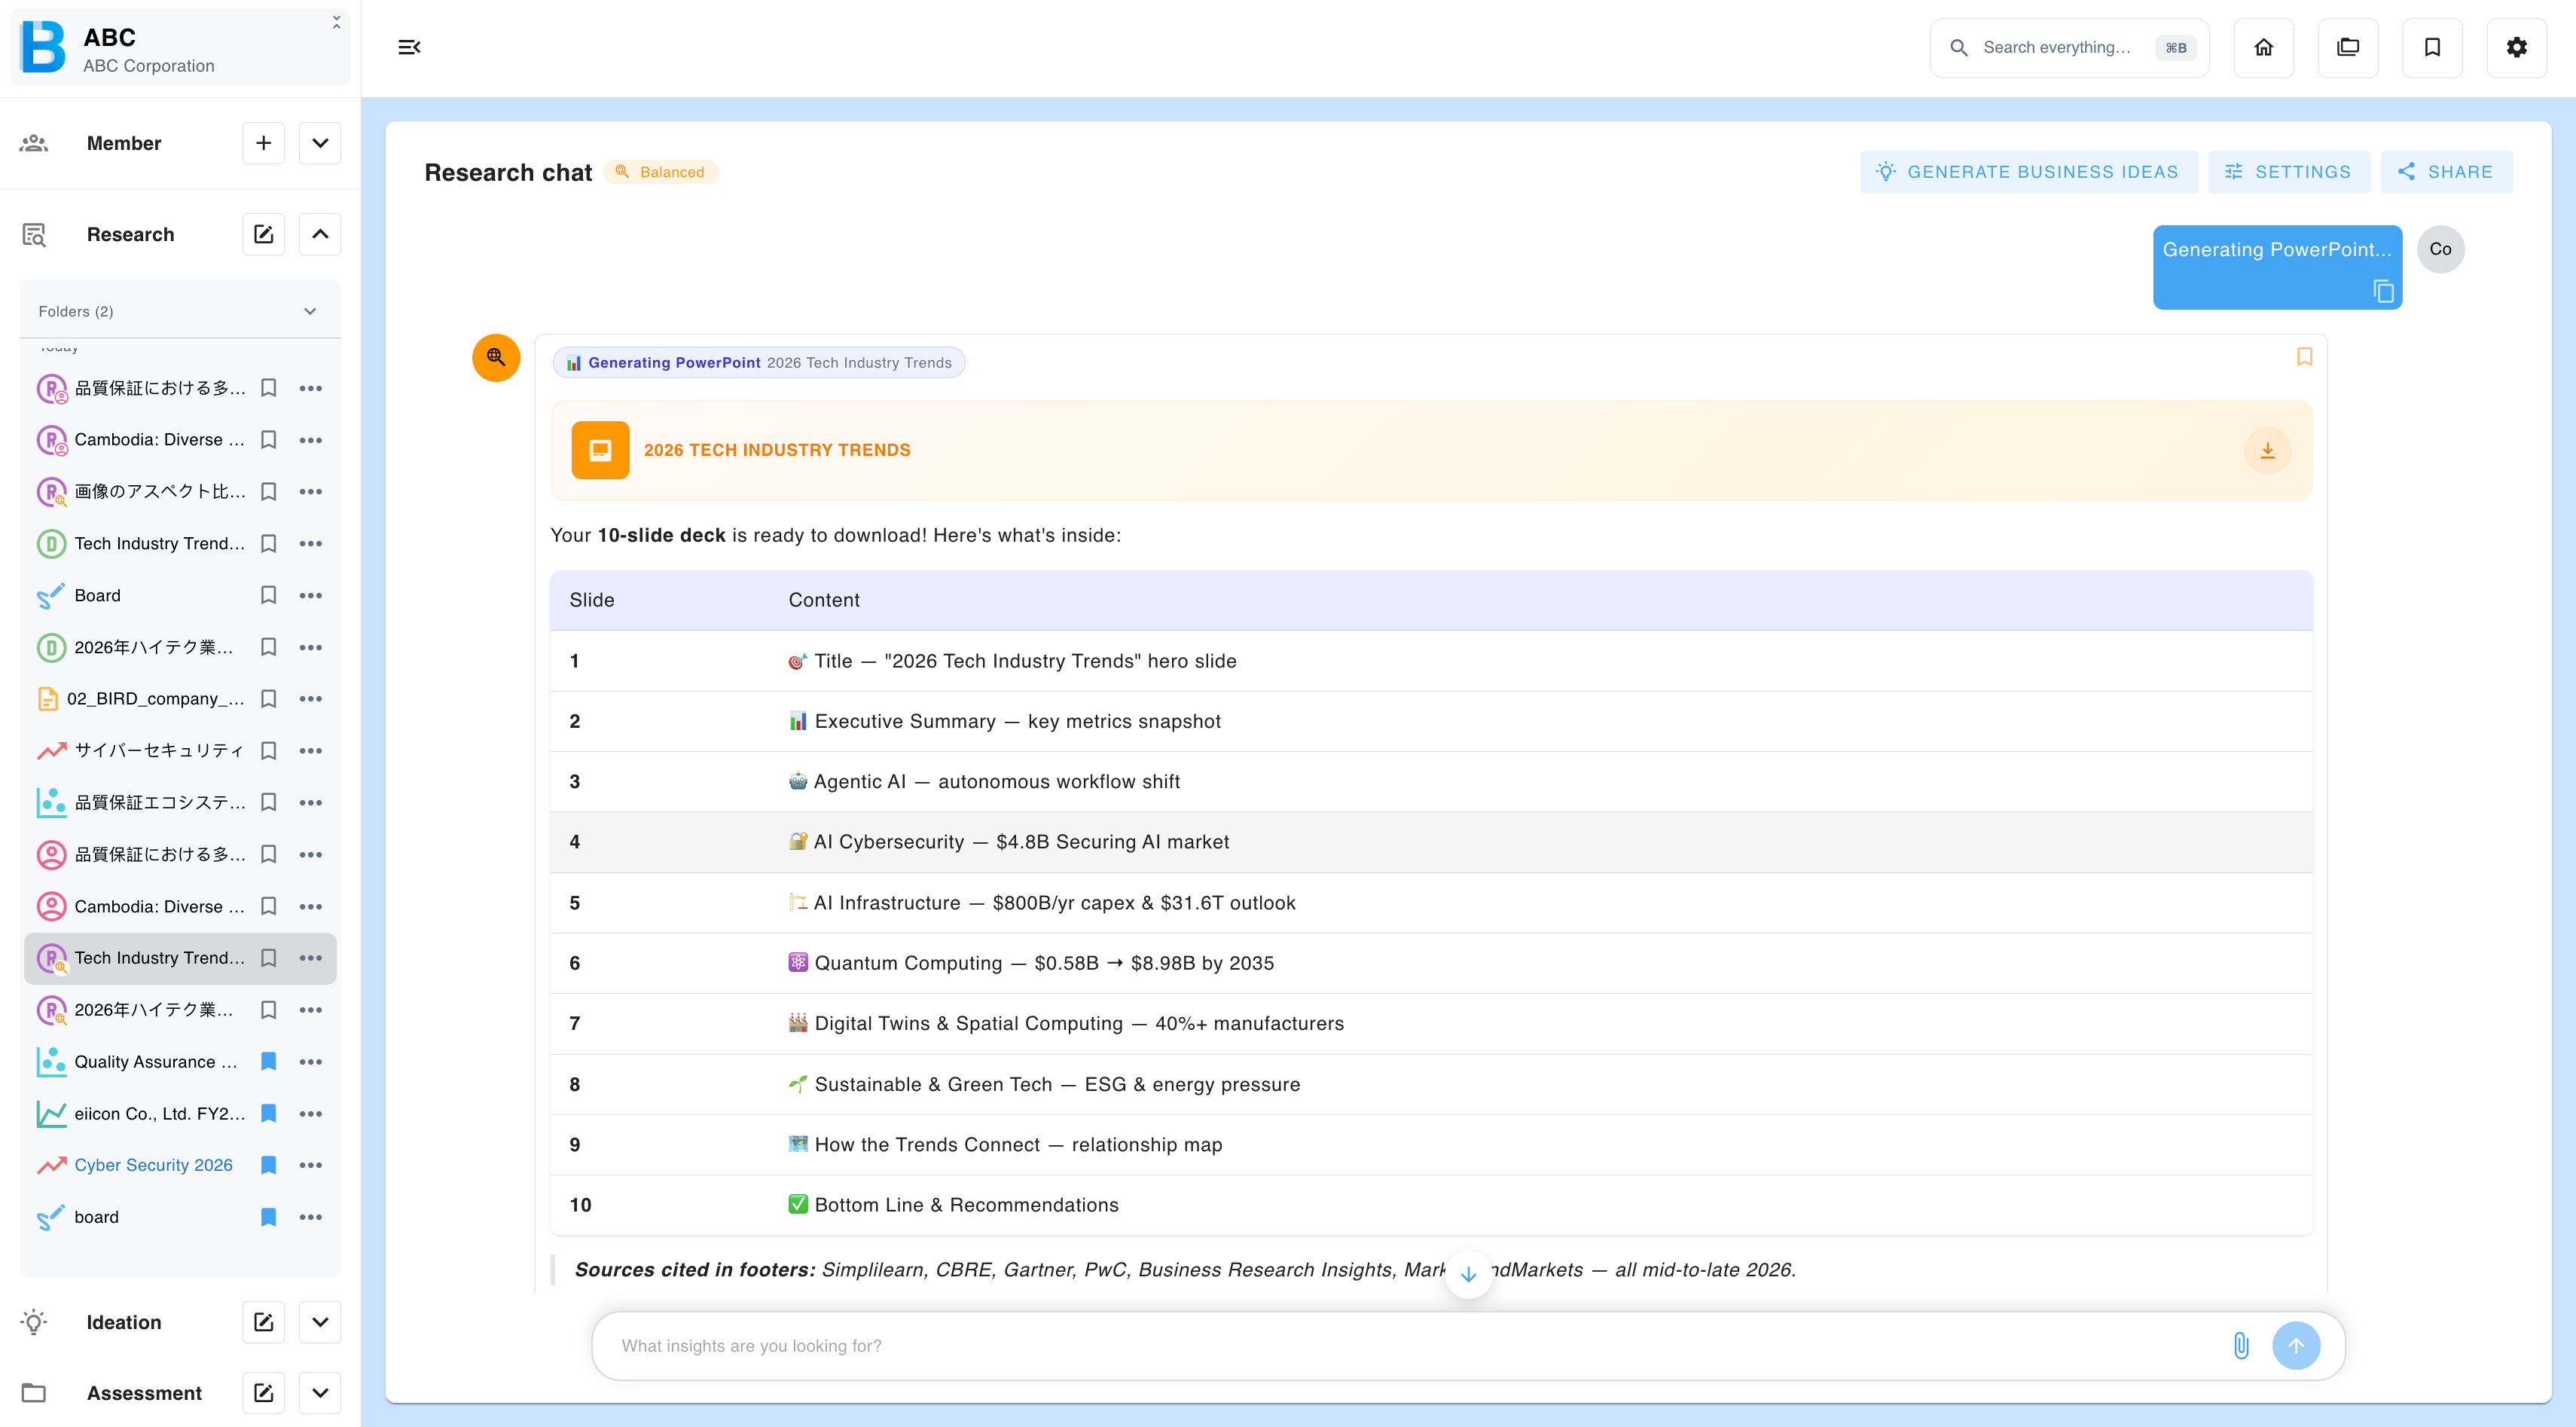
Task: Open the settings gear in header
Action: tap(2516, 47)
